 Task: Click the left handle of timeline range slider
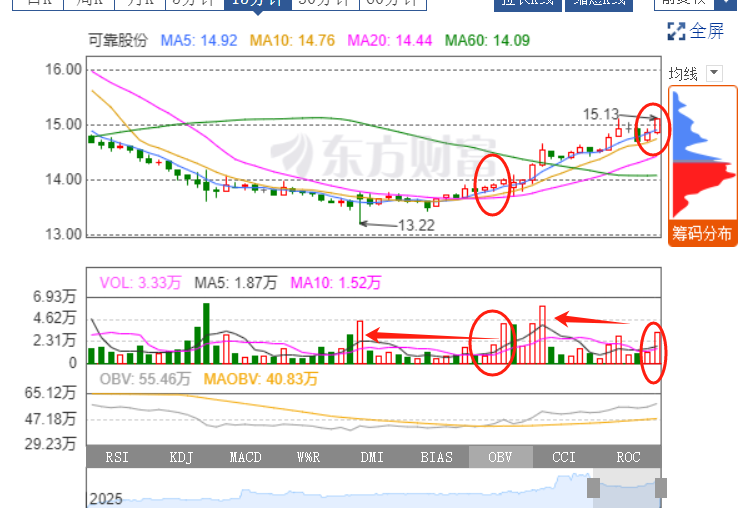point(593,488)
